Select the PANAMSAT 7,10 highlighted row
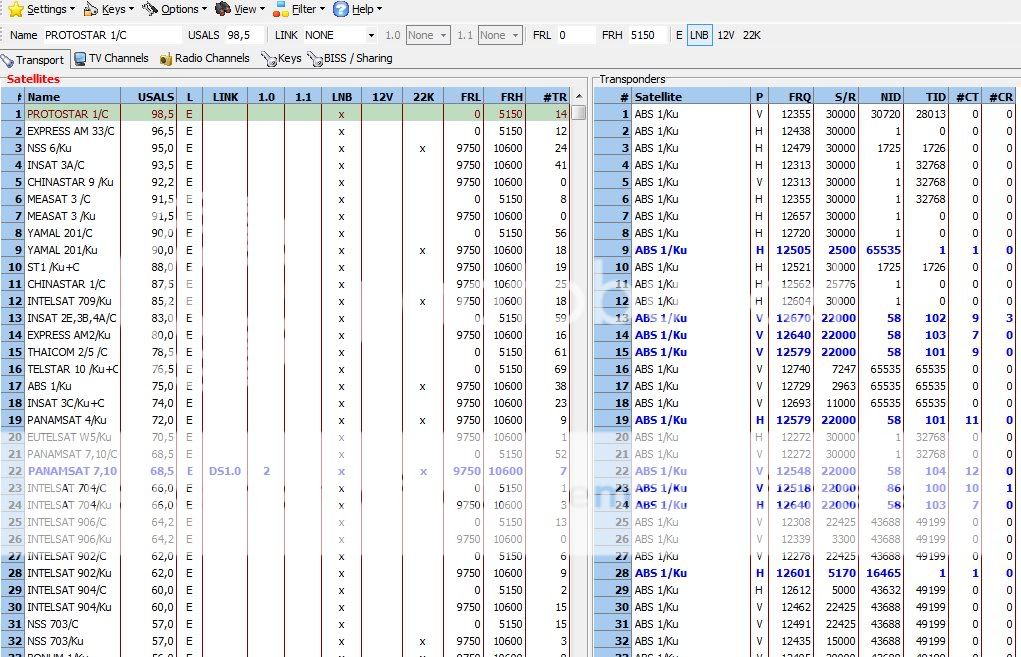Viewport: 1021px width, 657px height. (x=287, y=471)
